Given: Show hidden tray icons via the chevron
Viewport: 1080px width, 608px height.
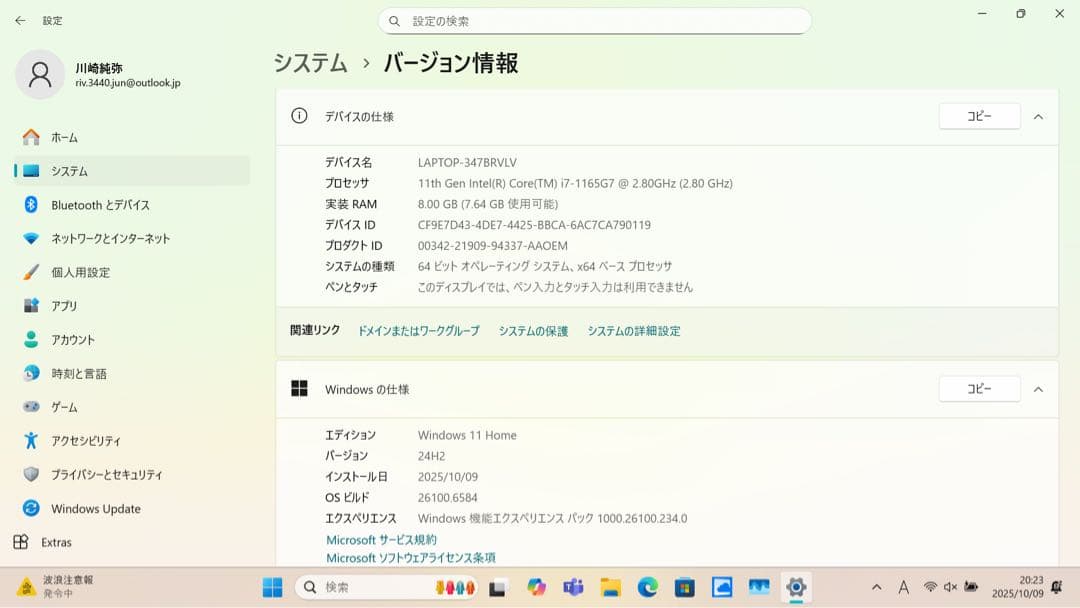Looking at the screenshot, I should point(876,589).
